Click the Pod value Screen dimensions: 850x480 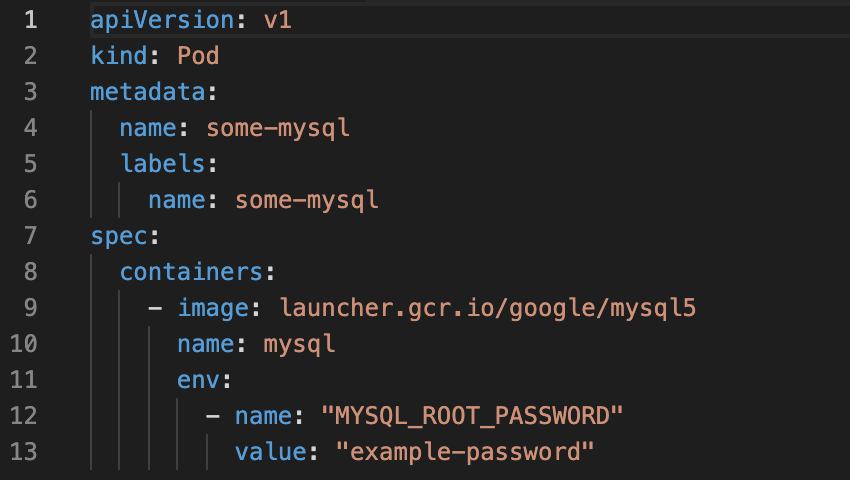198,56
